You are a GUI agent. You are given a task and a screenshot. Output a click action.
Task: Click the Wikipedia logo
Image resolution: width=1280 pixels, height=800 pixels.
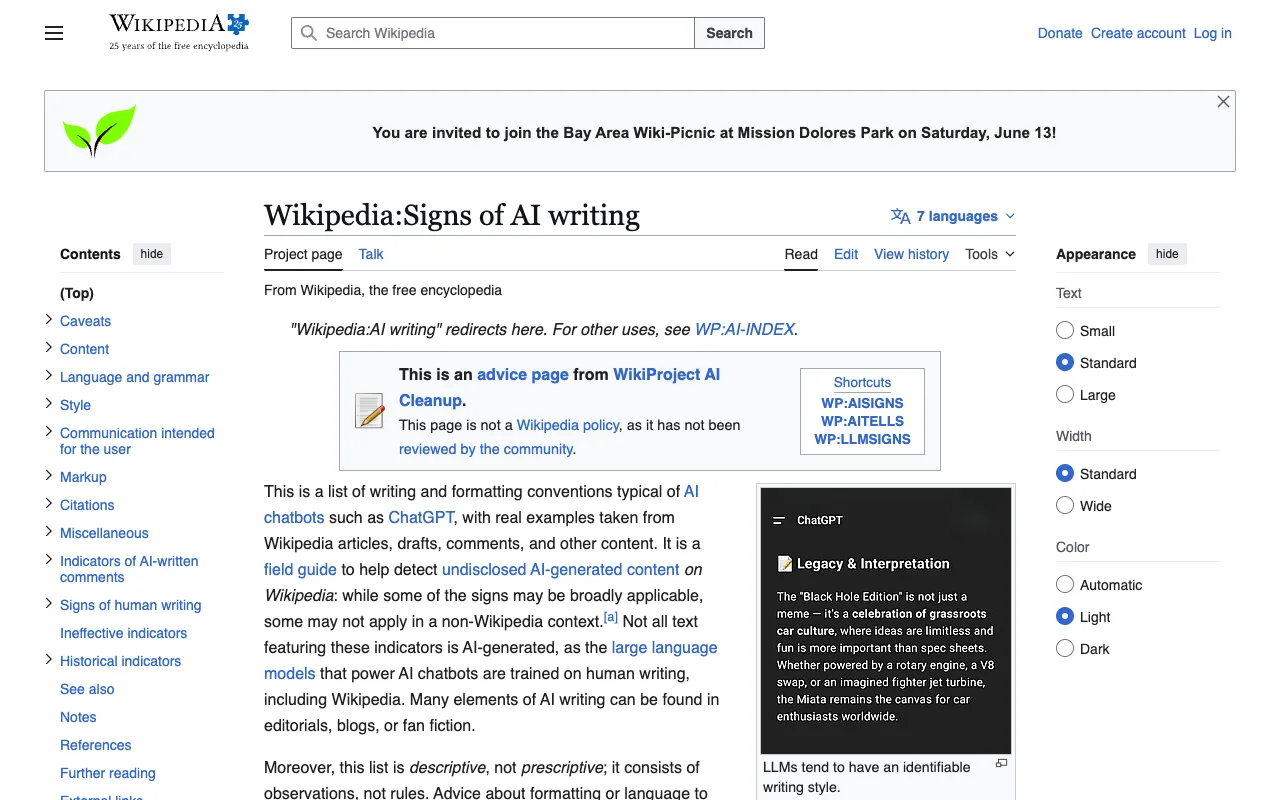click(179, 32)
